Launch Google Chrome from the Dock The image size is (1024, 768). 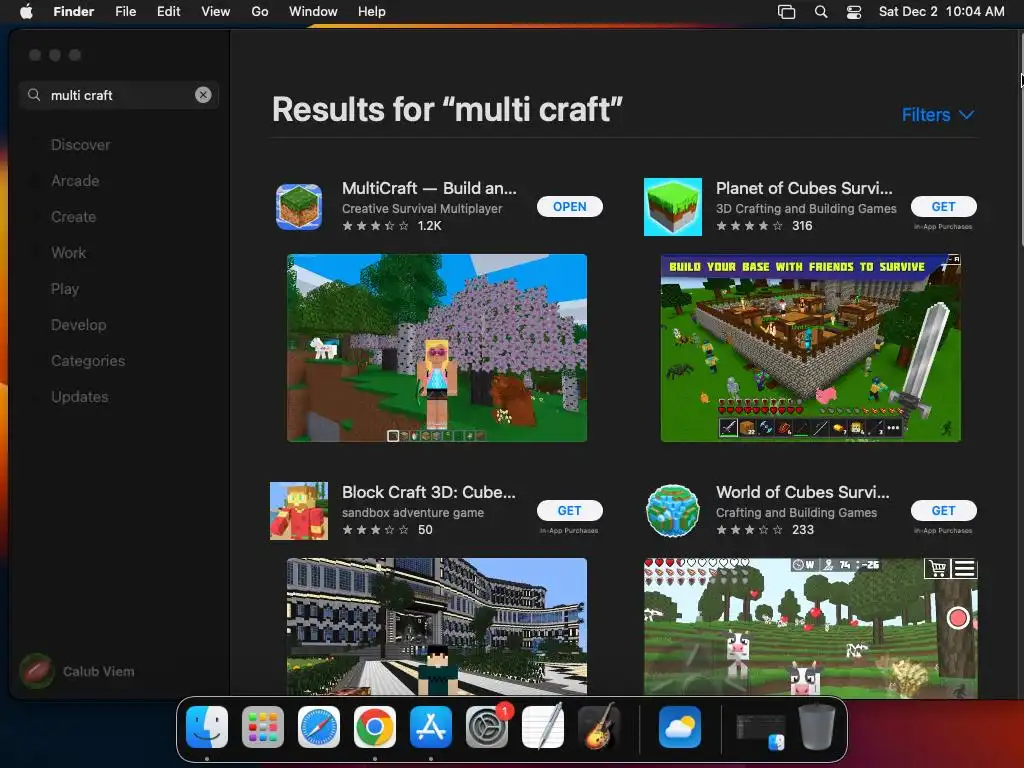pyautogui.click(x=375, y=727)
